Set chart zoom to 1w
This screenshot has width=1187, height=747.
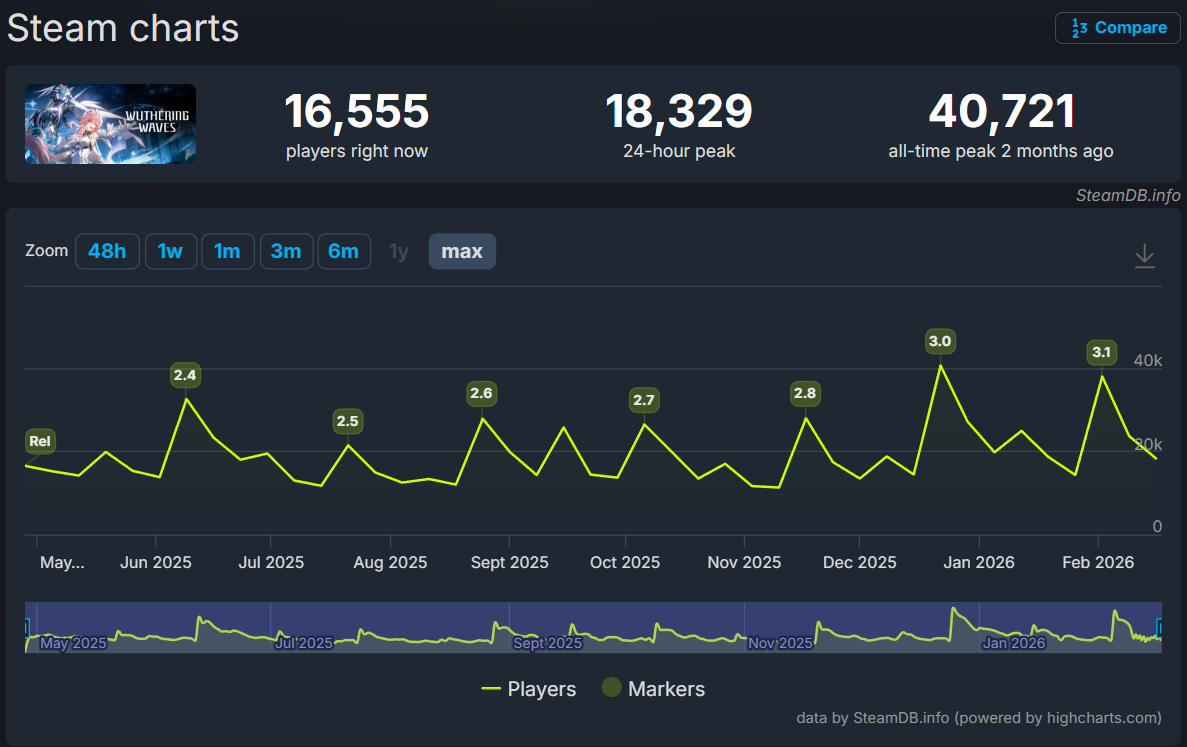170,251
